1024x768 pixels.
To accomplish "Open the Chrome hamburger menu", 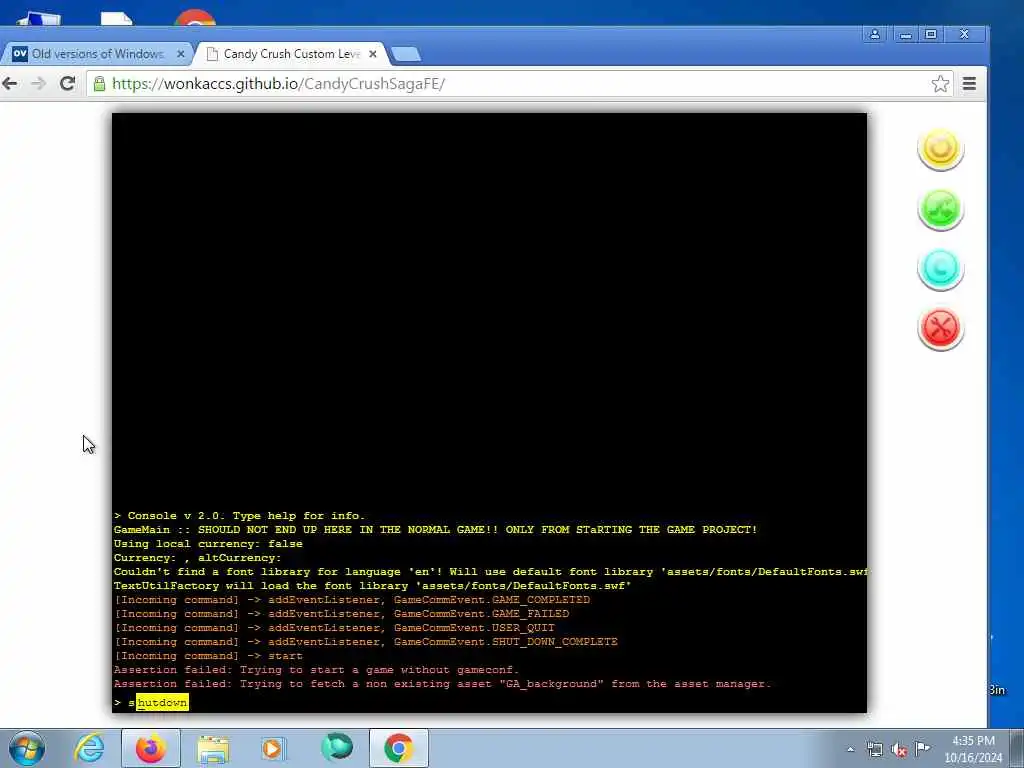I will (970, 84).
